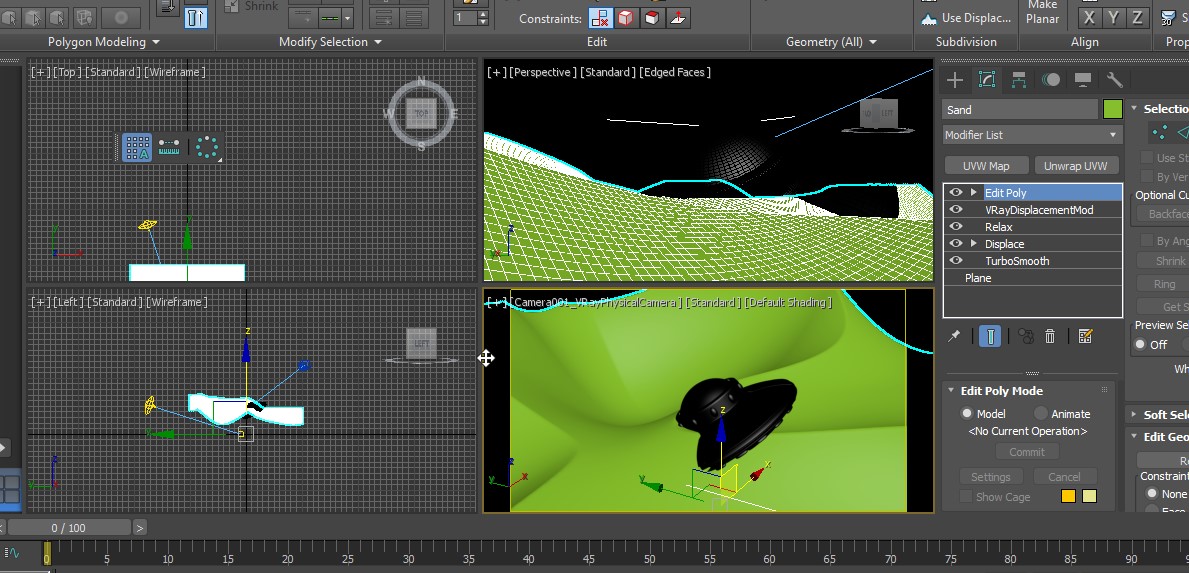Toggle Show End Result icon
This screenshot has width=1189, height=573.
(x=989, y=337)
